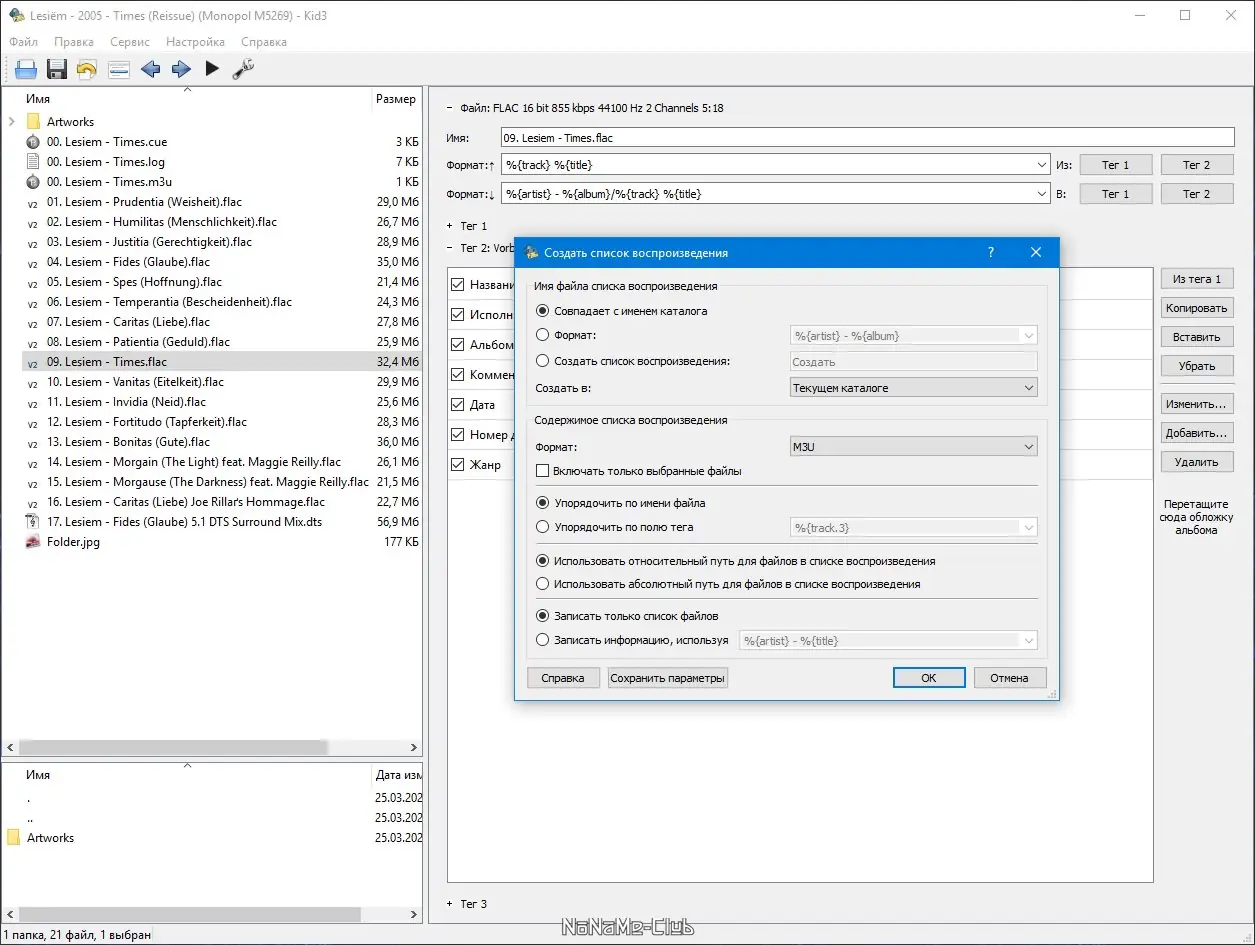Expand the 'Тег 1' section
This screenshot has height=945, width=1255.
point(450,226)
